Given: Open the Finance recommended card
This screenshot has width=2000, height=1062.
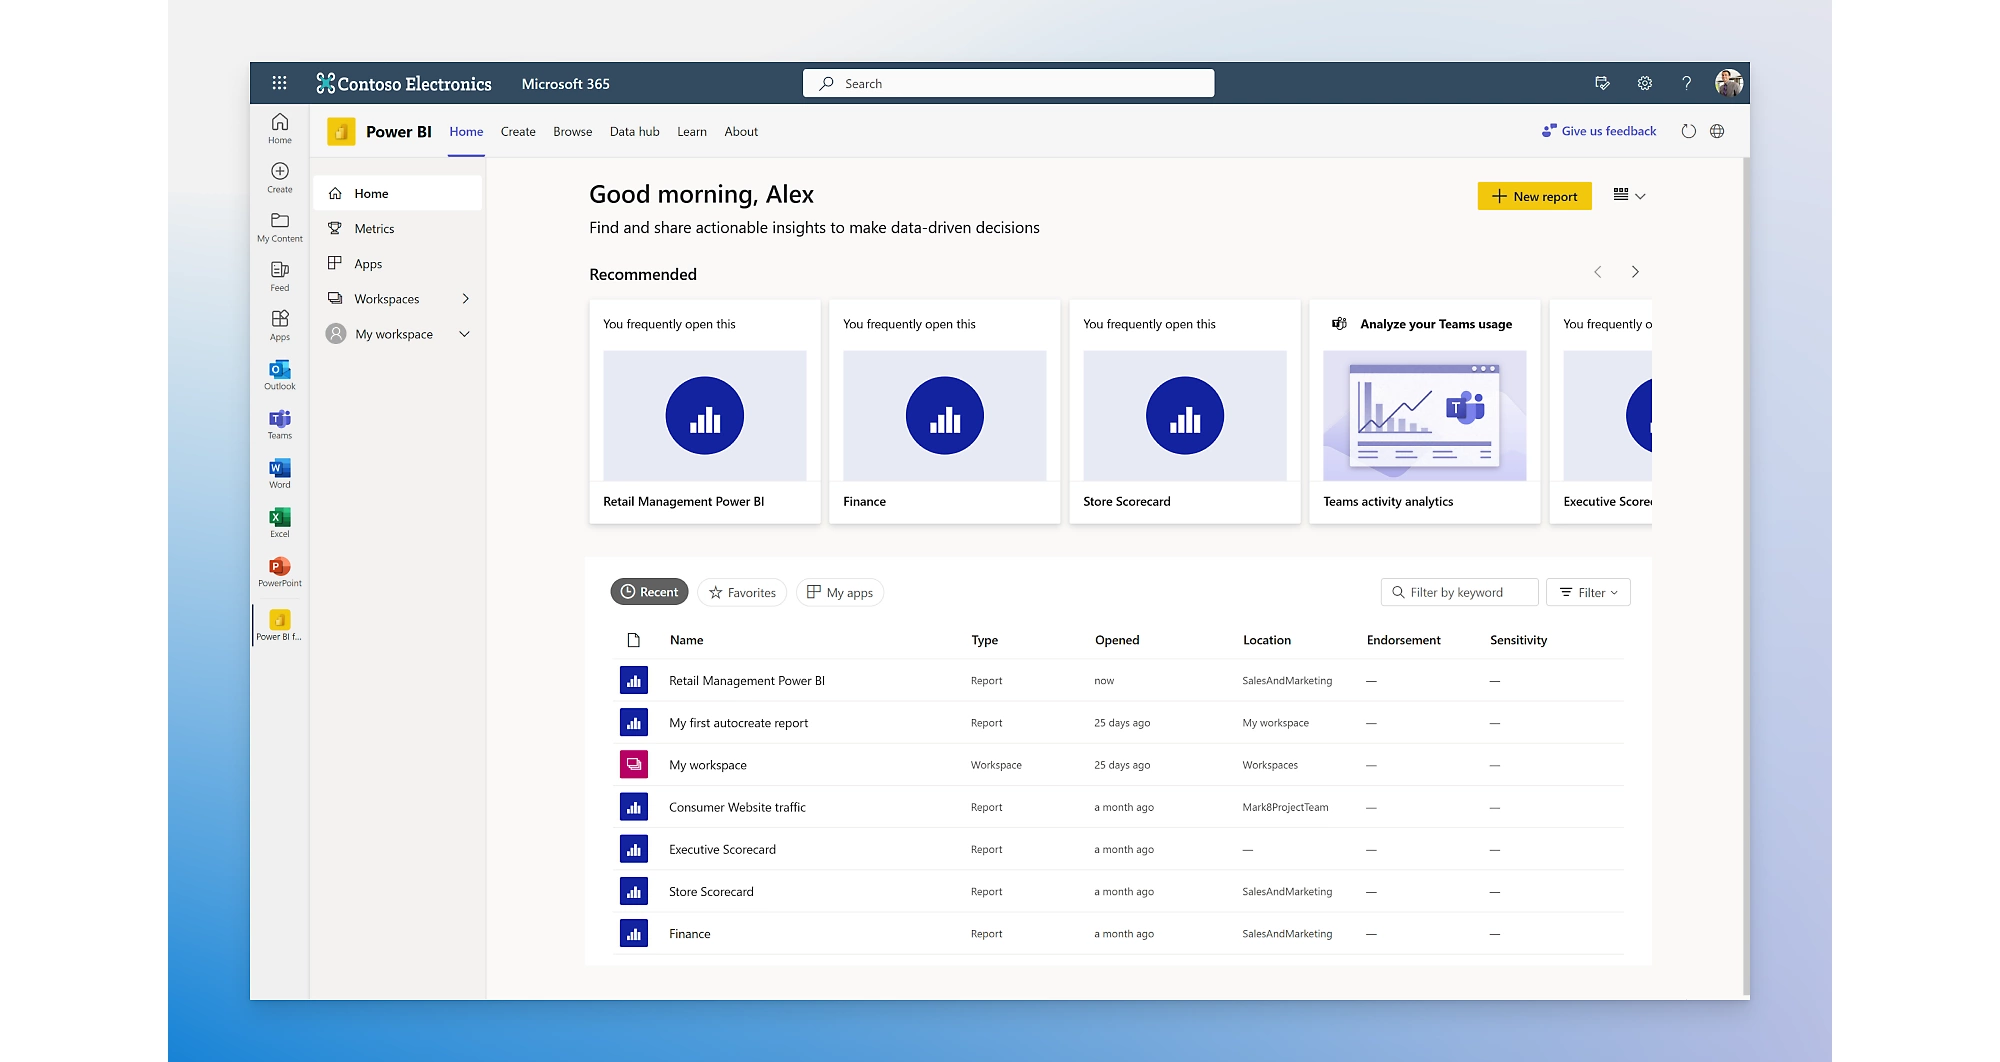Looking at the screenshot, I should (945, 411).
